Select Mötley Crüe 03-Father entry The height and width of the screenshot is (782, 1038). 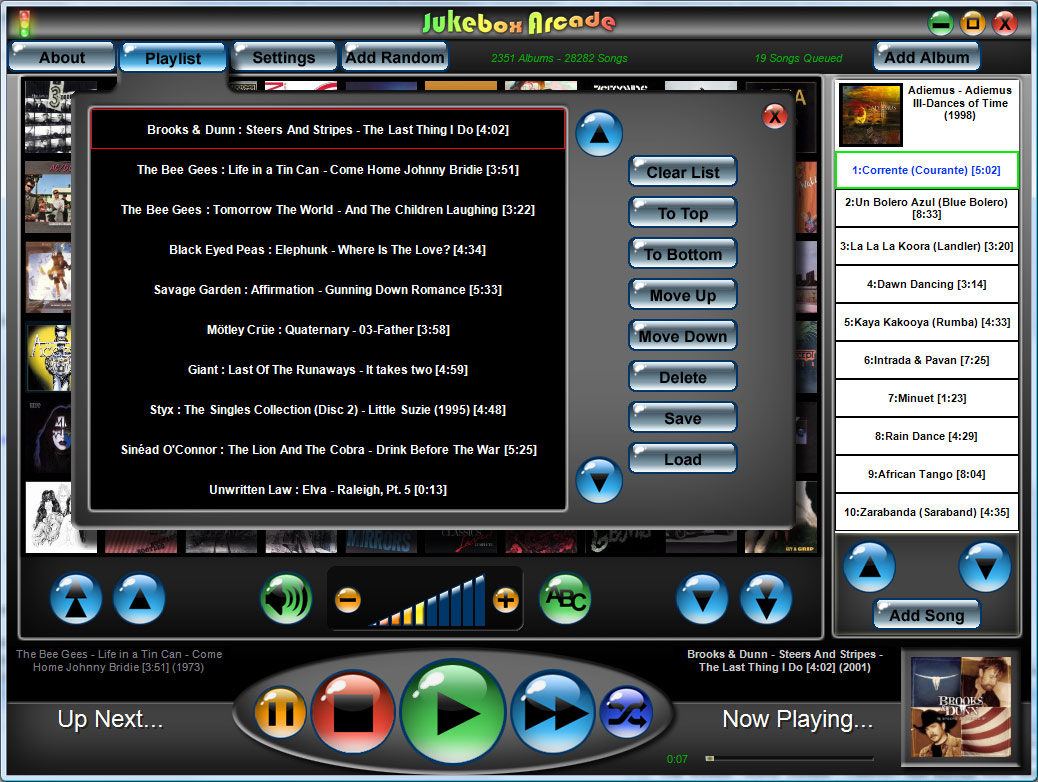(x=328, y=330)
